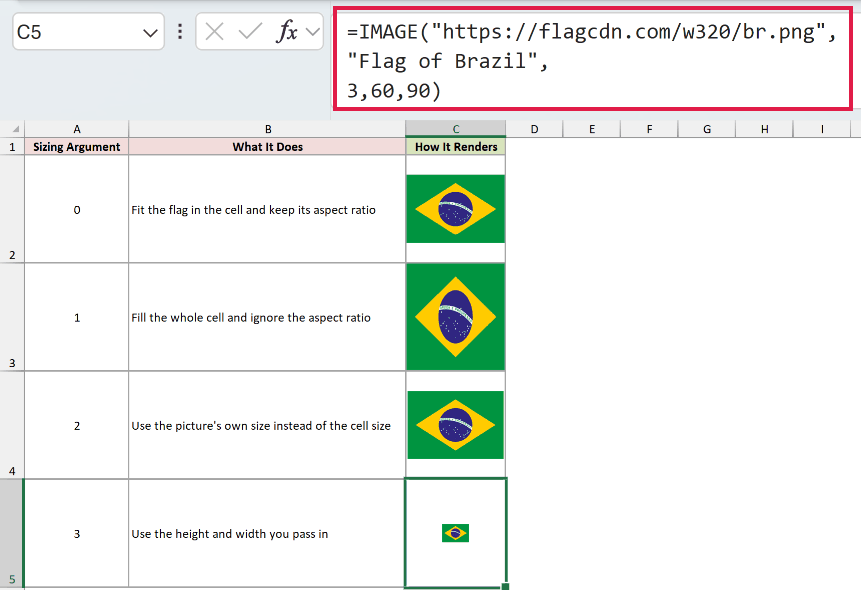Click the Brazil flag in row 2
Viewport: 861px width, 590px height.
point(455,209)
